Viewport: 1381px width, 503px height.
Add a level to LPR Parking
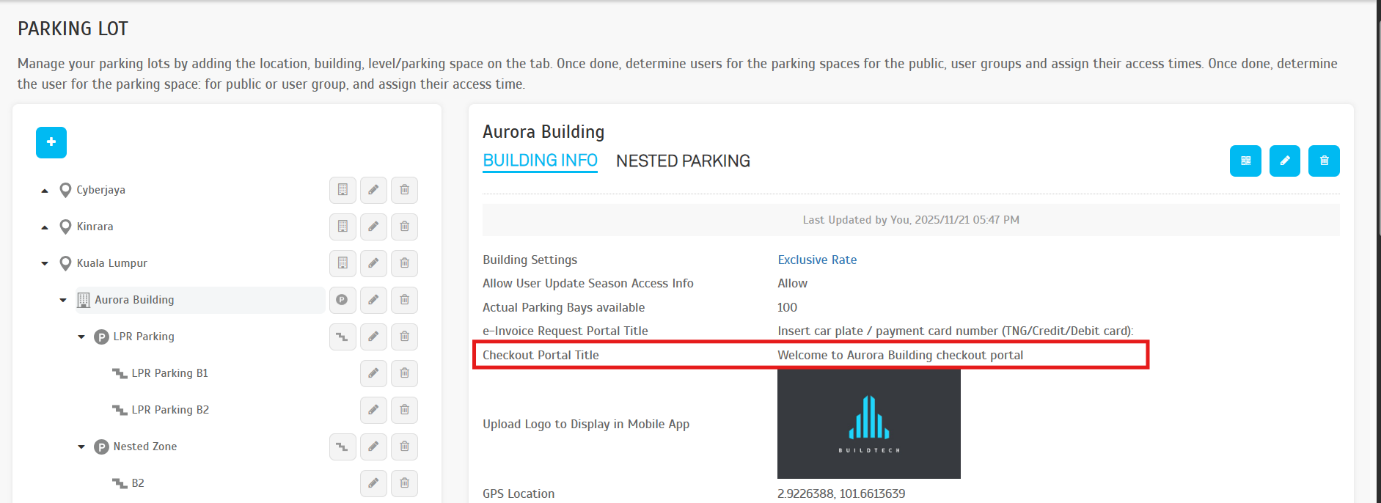point(342,337)
